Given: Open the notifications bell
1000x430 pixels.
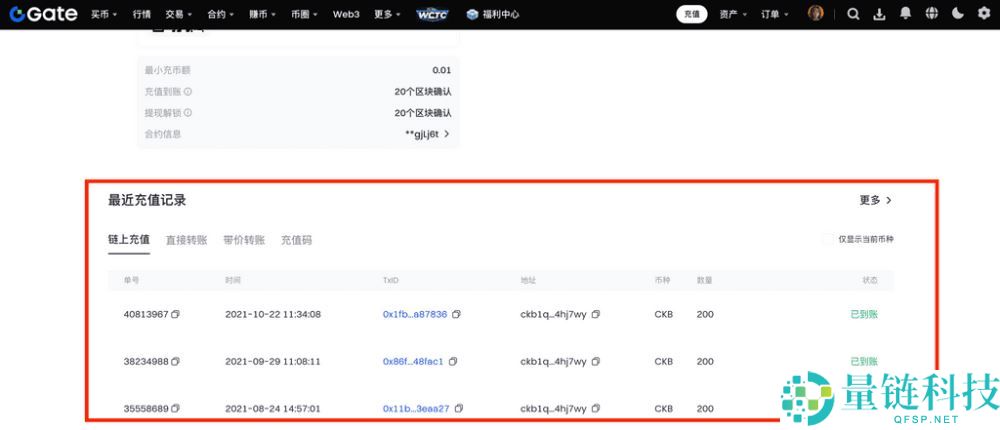Looking at the screenshot, I should 906,13.
